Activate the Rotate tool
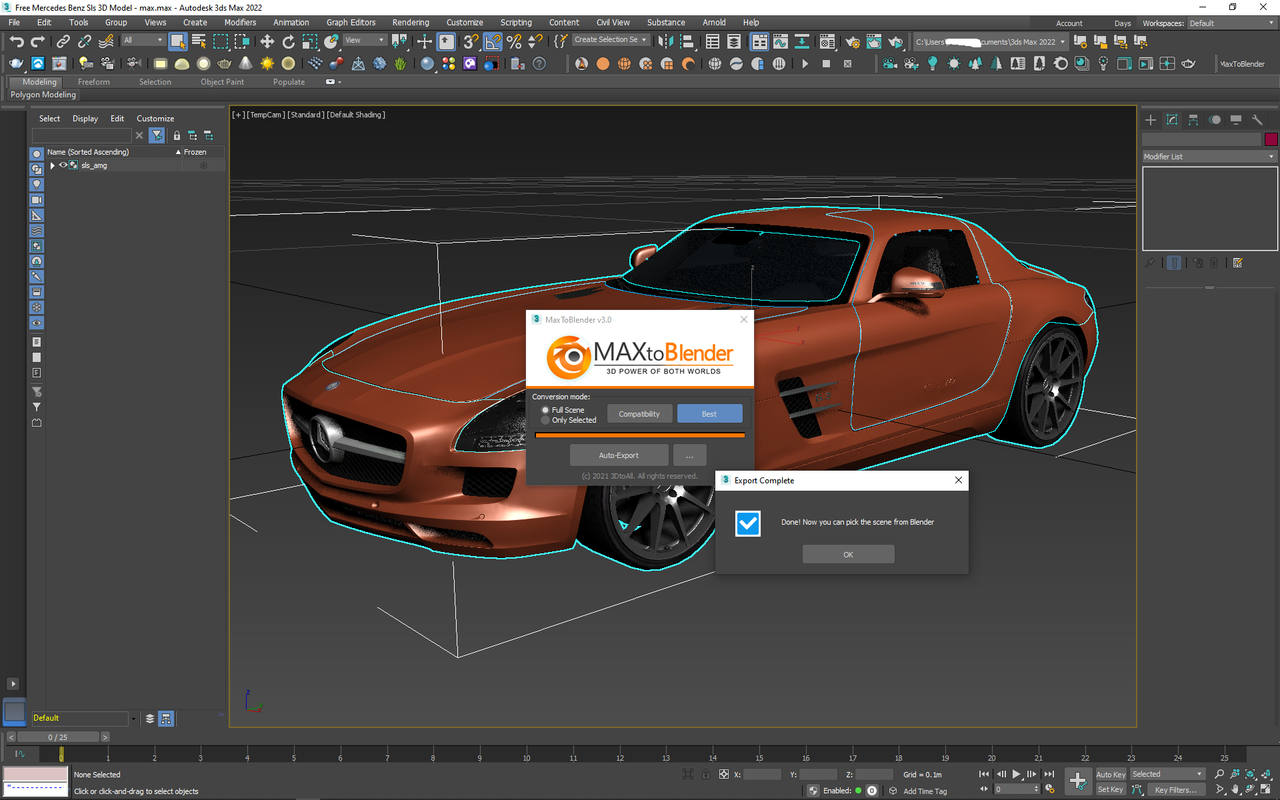This screenshot has height=800, width=1280. pyautogui.click(x=289, y=40)
